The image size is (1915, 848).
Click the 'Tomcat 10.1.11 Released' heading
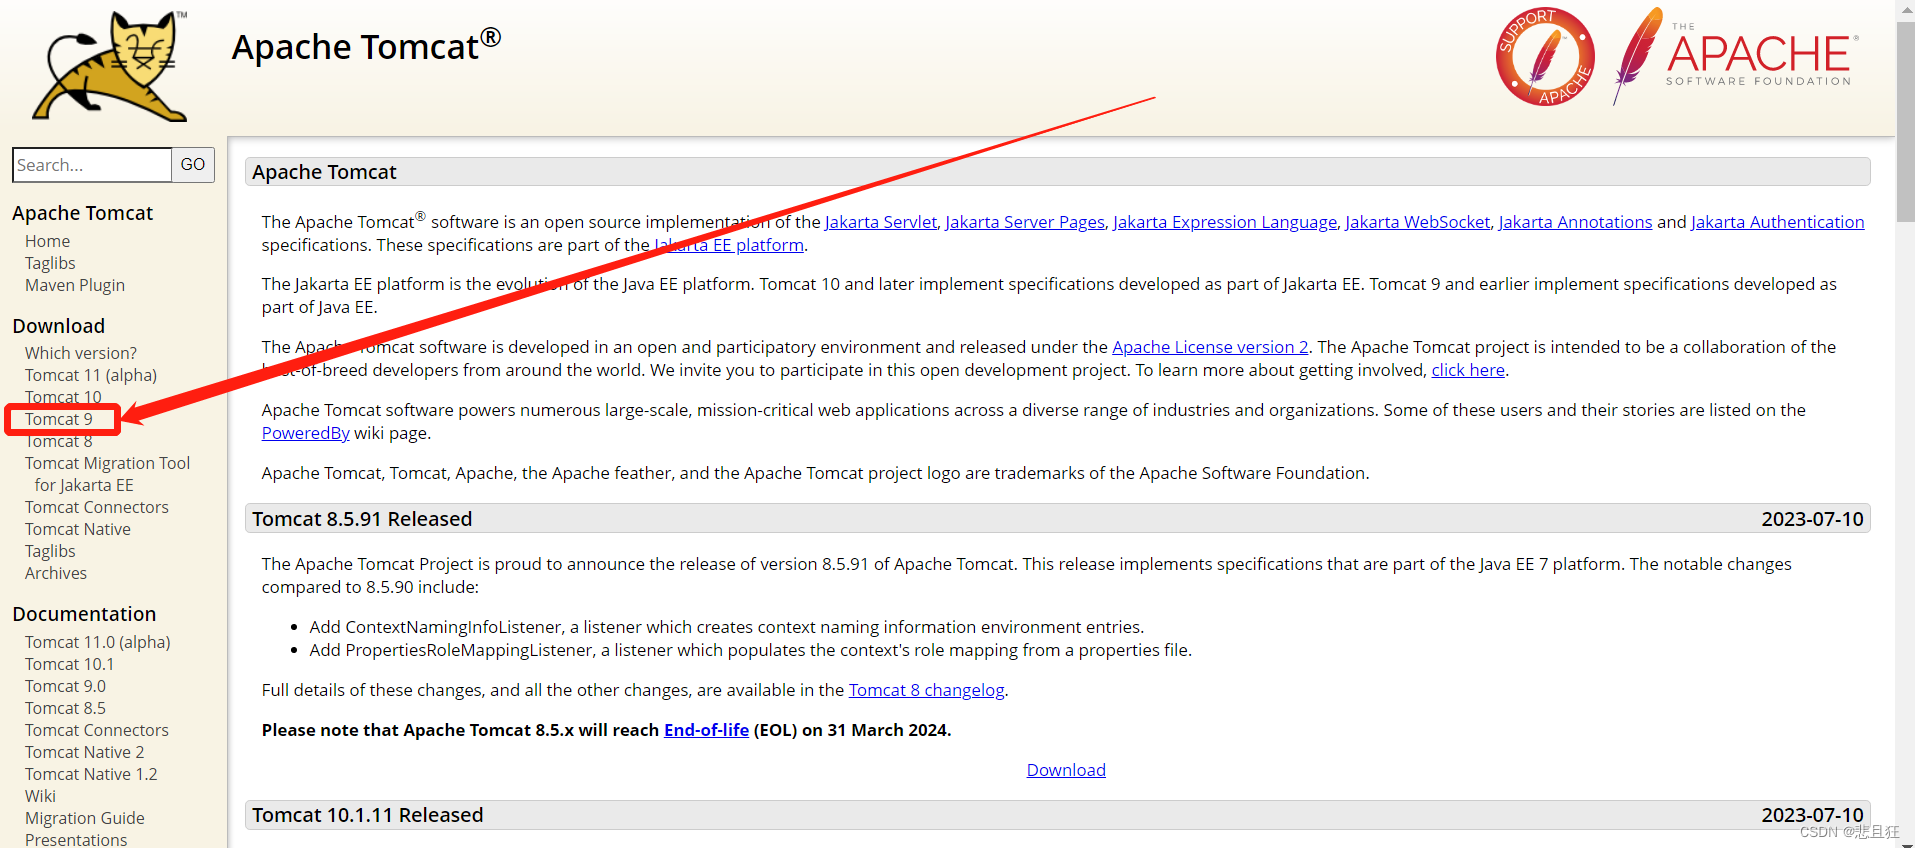click(x=368, y=815)
